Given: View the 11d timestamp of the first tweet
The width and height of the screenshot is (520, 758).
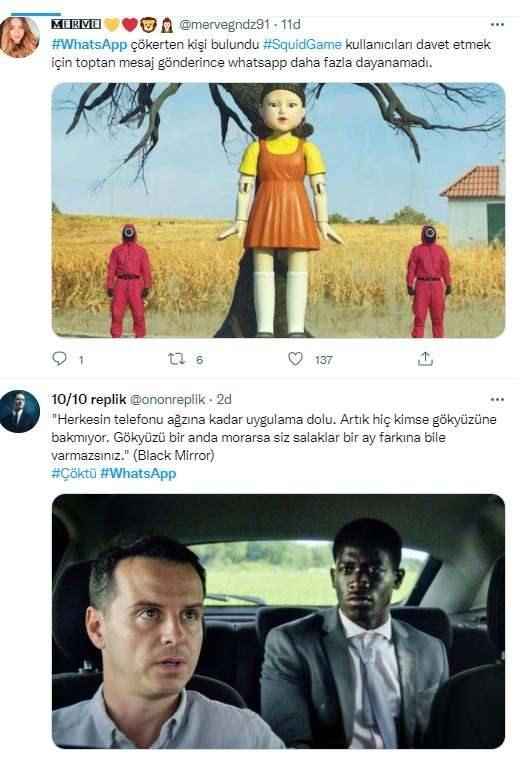Looking at the screenshot, I should [x=291, y=24].
